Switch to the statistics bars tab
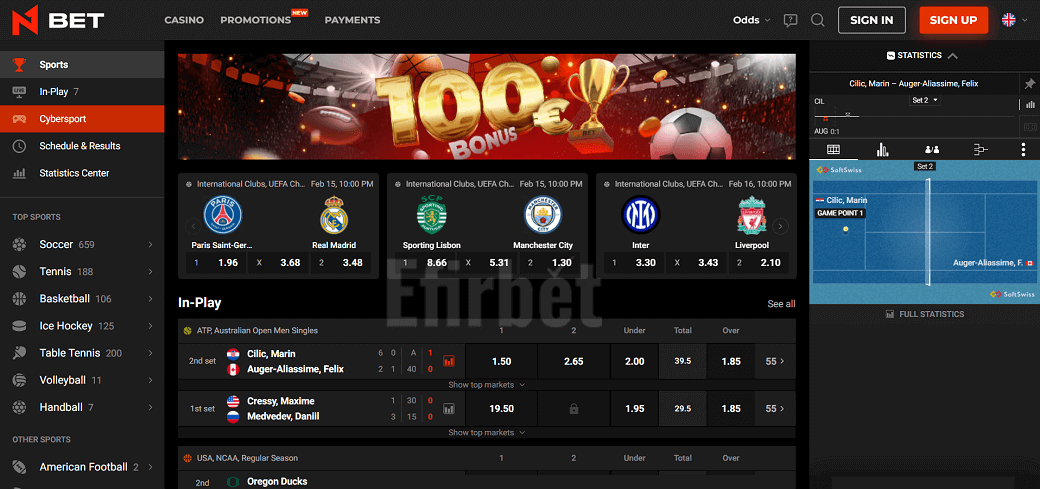The height and width of the screenshot is (489, 1040). click(882, 150)
